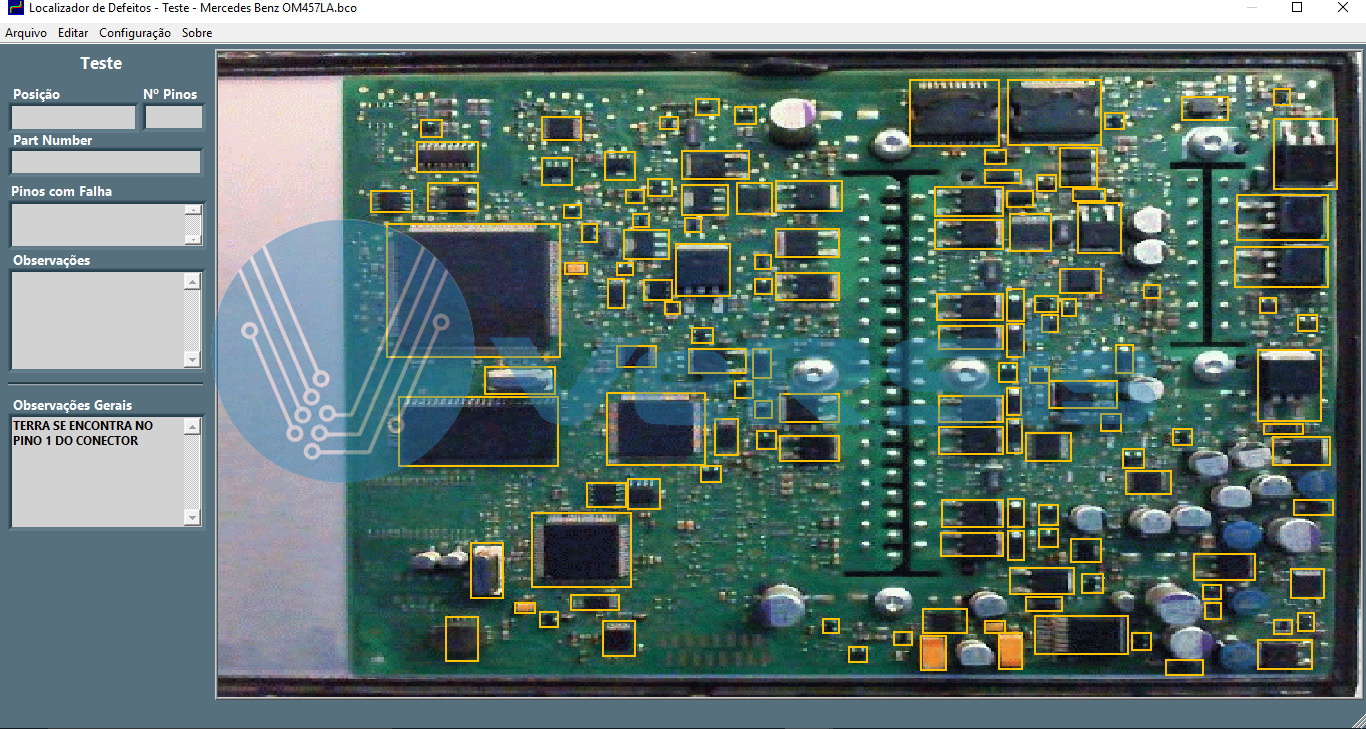Image resolution: width=1366 pixels, height=729 pixels.
Task: Click down arrow of Observações scrollbar
Action: click(193, 360)
